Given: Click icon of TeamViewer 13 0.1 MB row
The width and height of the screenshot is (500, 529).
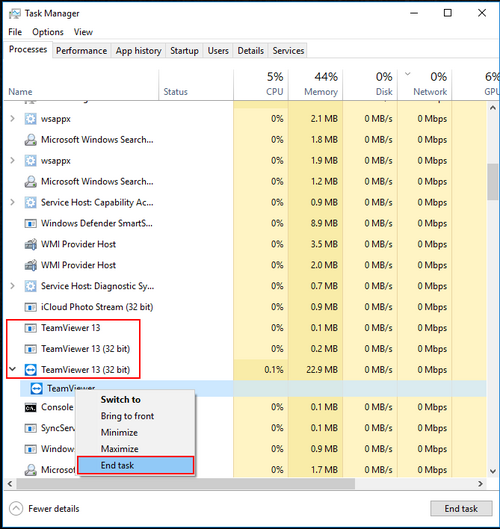Looking at the screenshot, I should coord(30,328).
